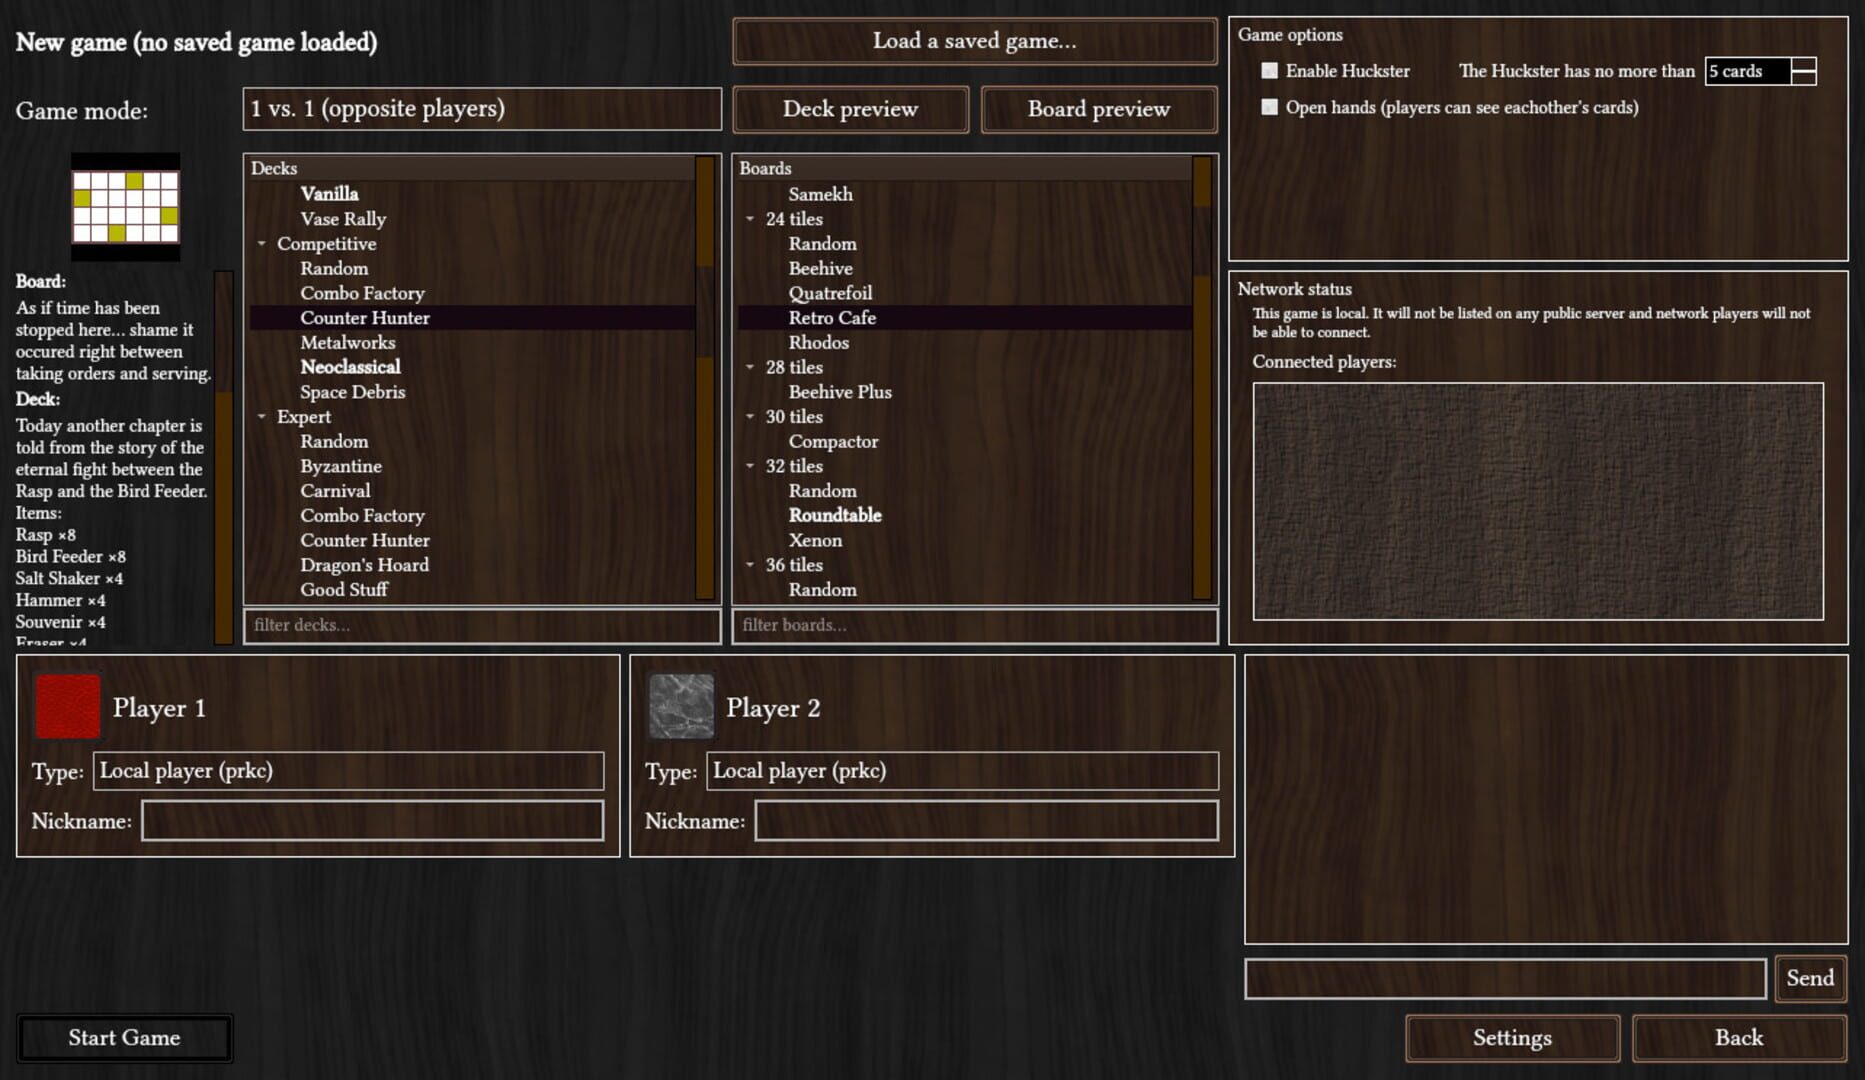The image size is (1865, 1080).
Task: Open the Game mode dropdown
Action: 483,109
